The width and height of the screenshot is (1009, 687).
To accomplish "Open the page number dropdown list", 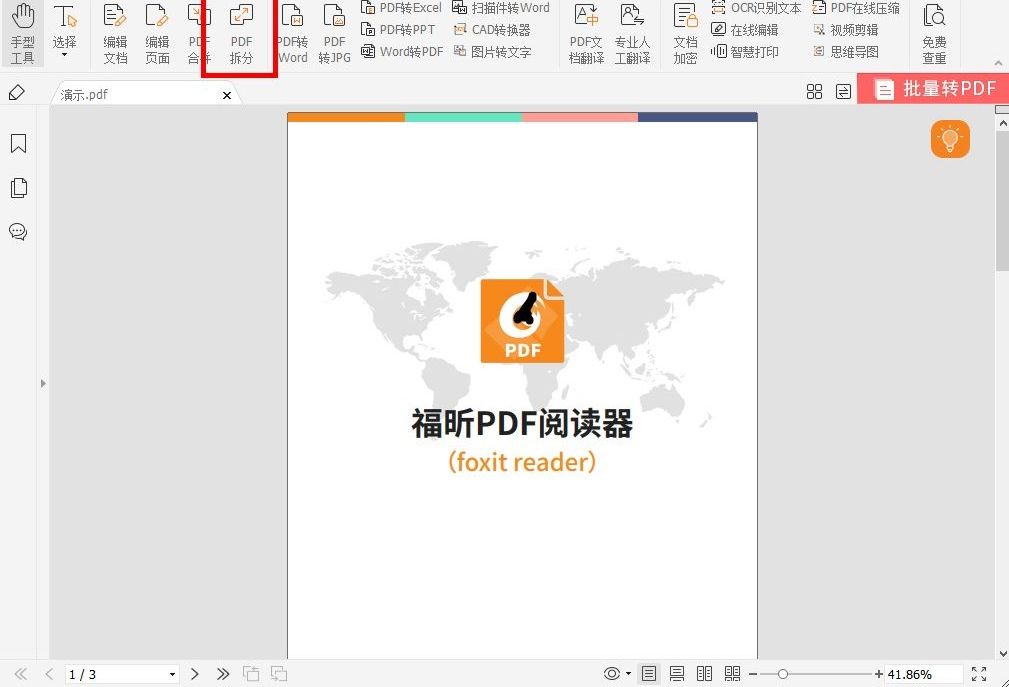I will click(170, 673).
